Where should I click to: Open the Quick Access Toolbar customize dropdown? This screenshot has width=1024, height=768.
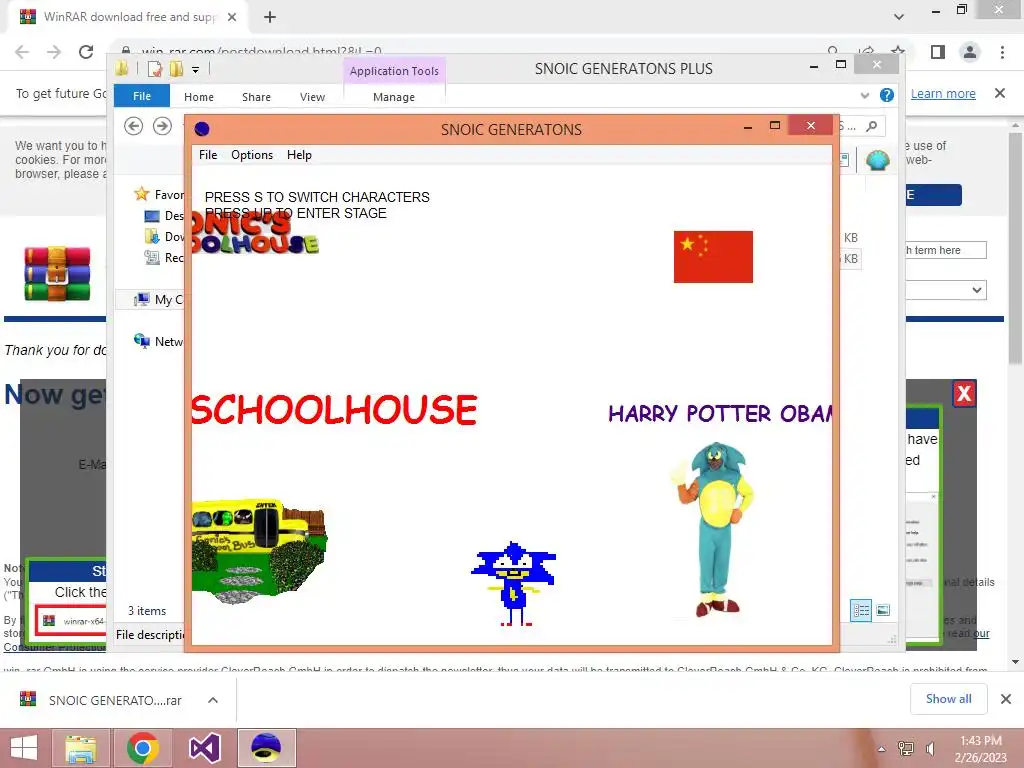195,69
